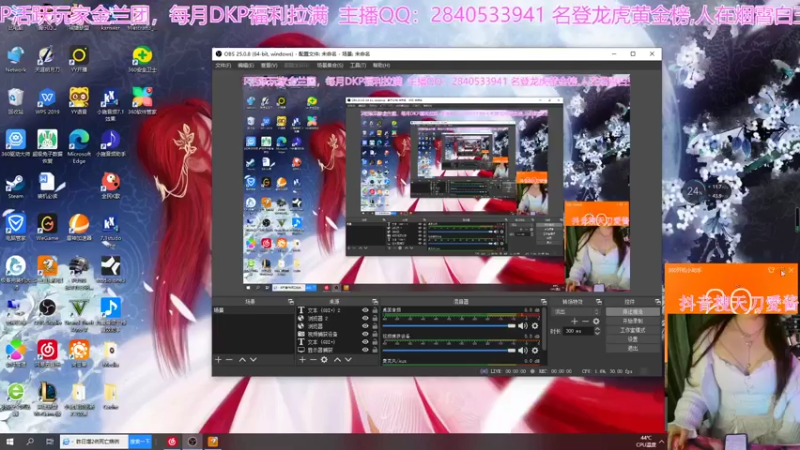Image resolution: width=800 pixels, height=450 pixels.
Task: Open the scene collection menu in OBS
Action: (330, 65)
